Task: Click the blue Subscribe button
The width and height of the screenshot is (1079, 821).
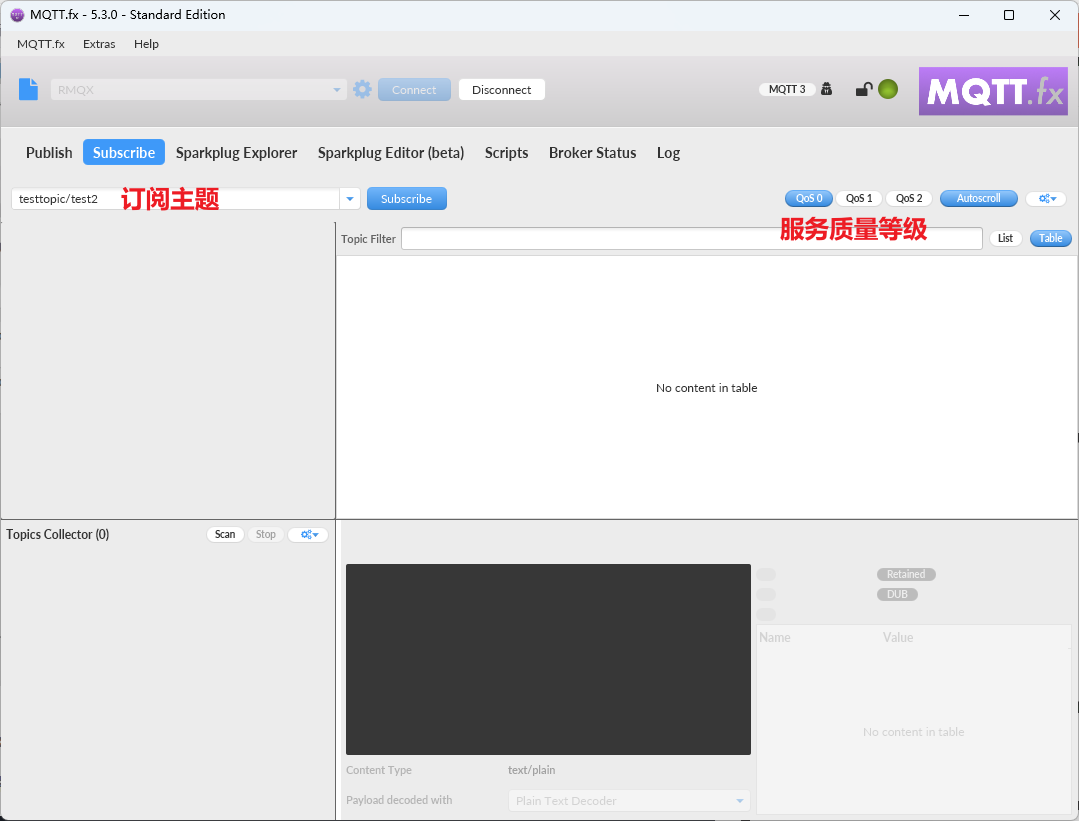Action: (x=407, y=199)
